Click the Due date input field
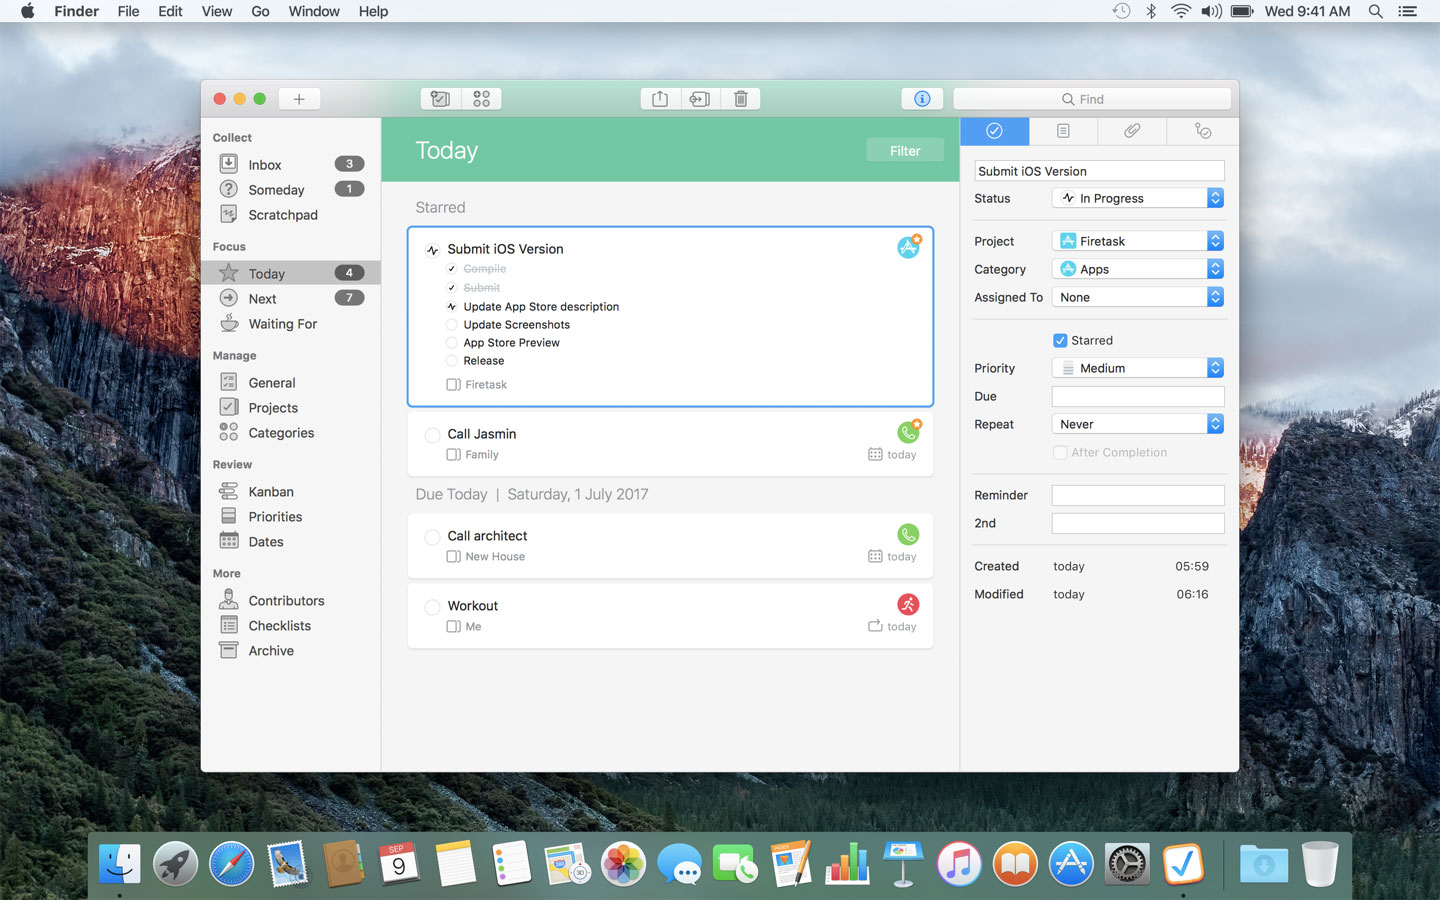Image resolution: width=1440 pixels, height=900 pixels. 1137,396
